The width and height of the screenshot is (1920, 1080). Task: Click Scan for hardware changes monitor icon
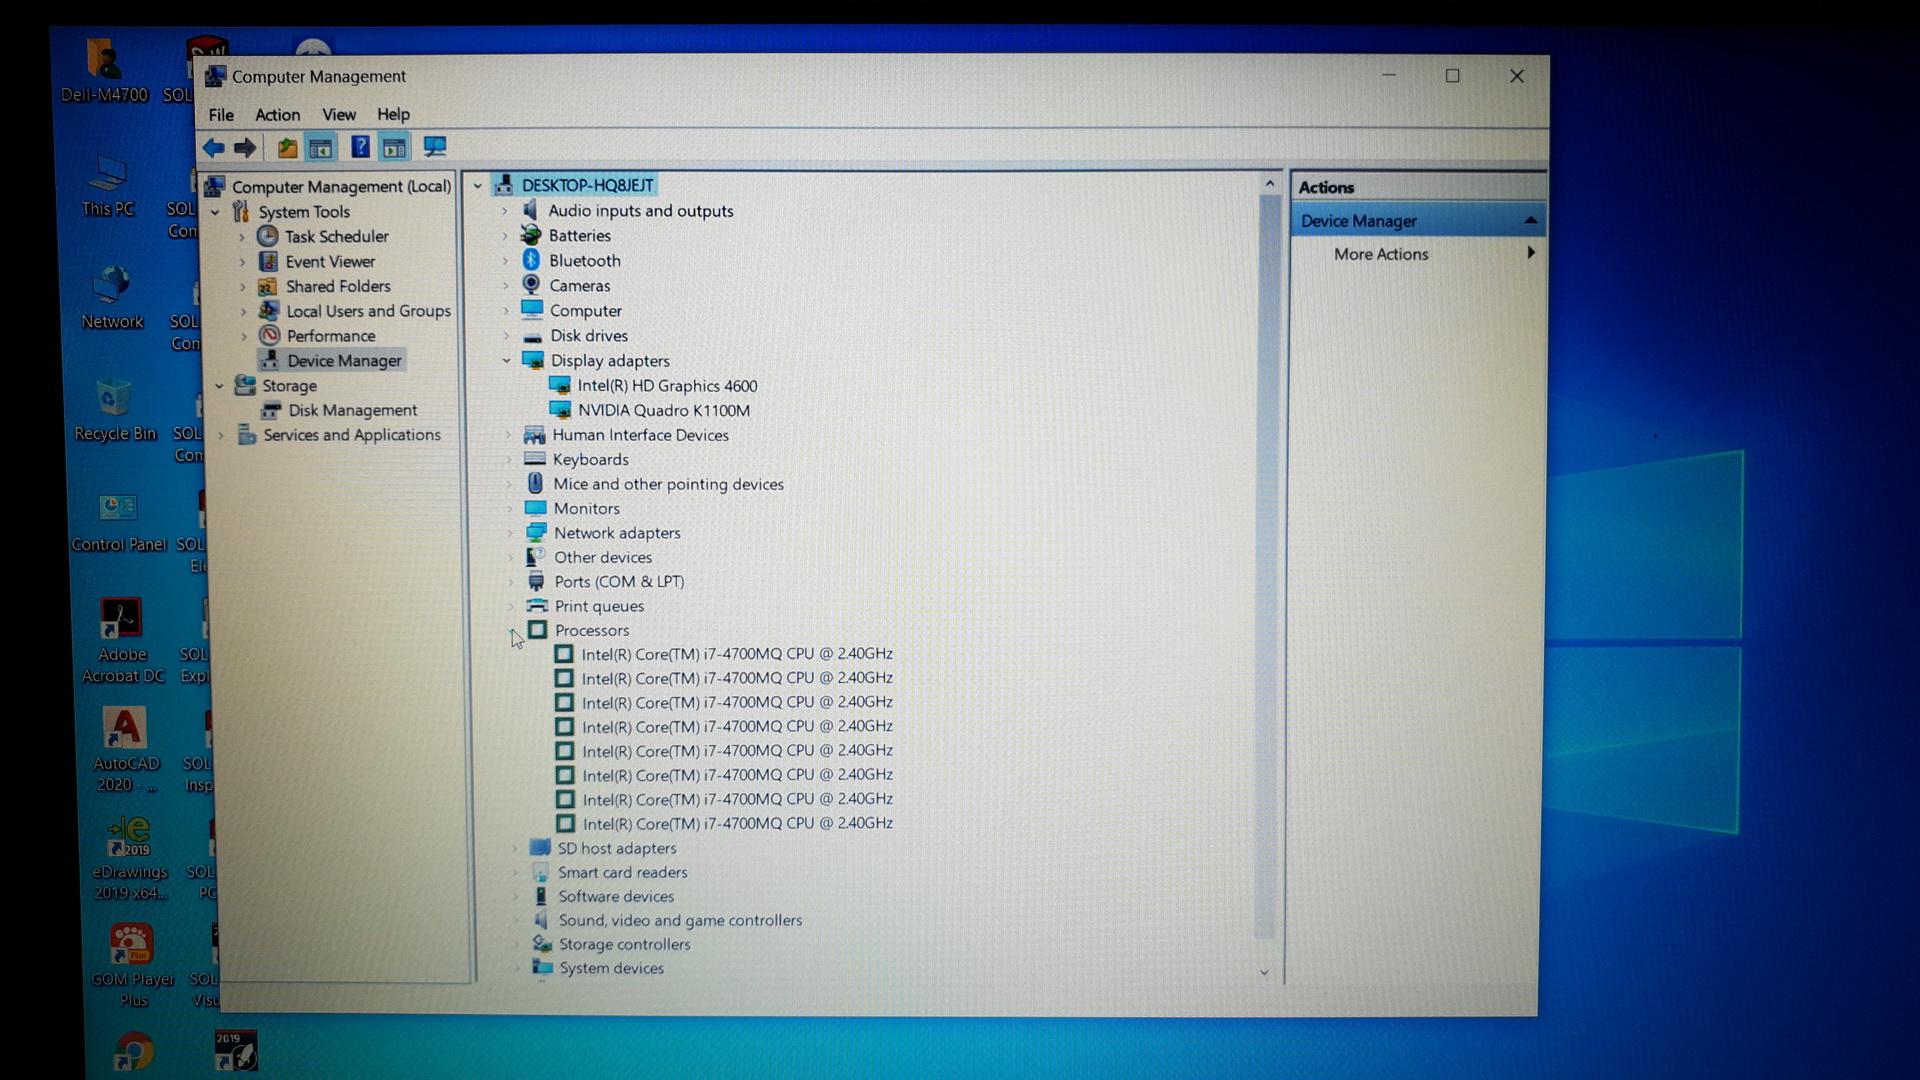coord(435,147)
